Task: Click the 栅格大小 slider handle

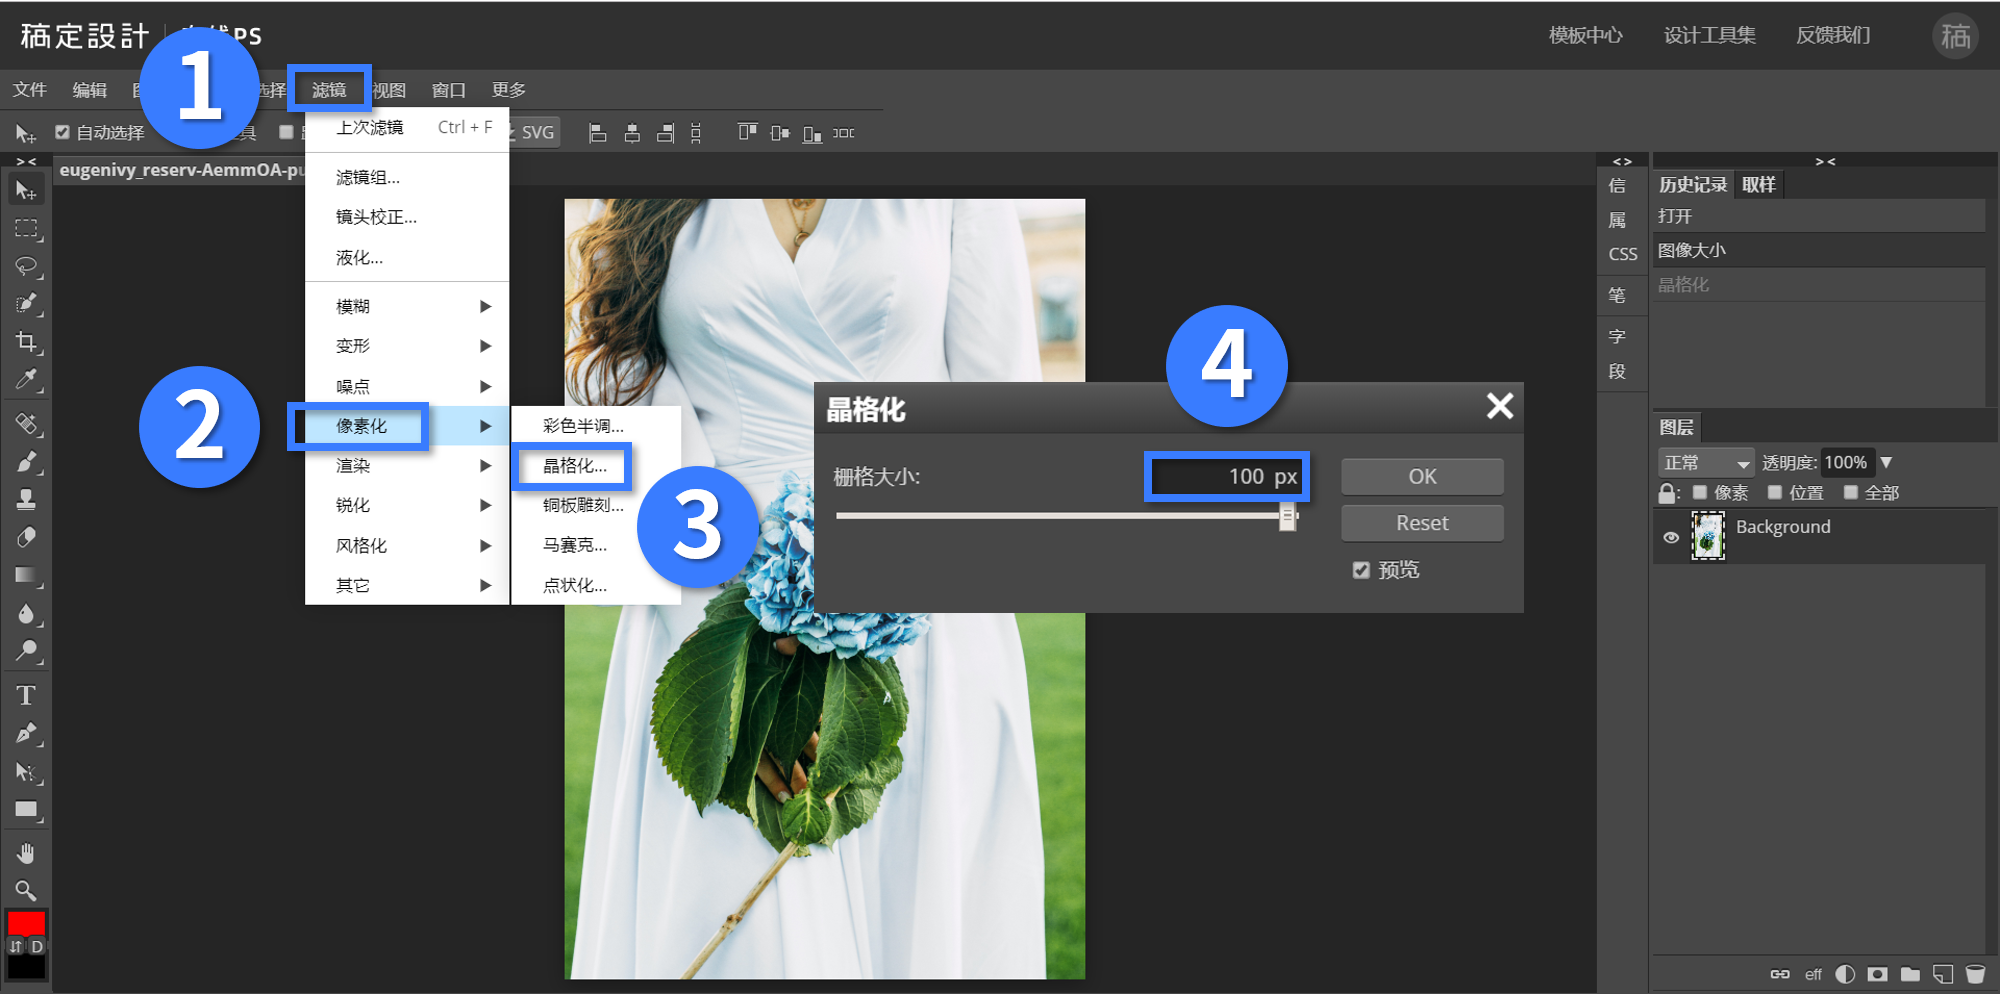Action: [1288, 517]
